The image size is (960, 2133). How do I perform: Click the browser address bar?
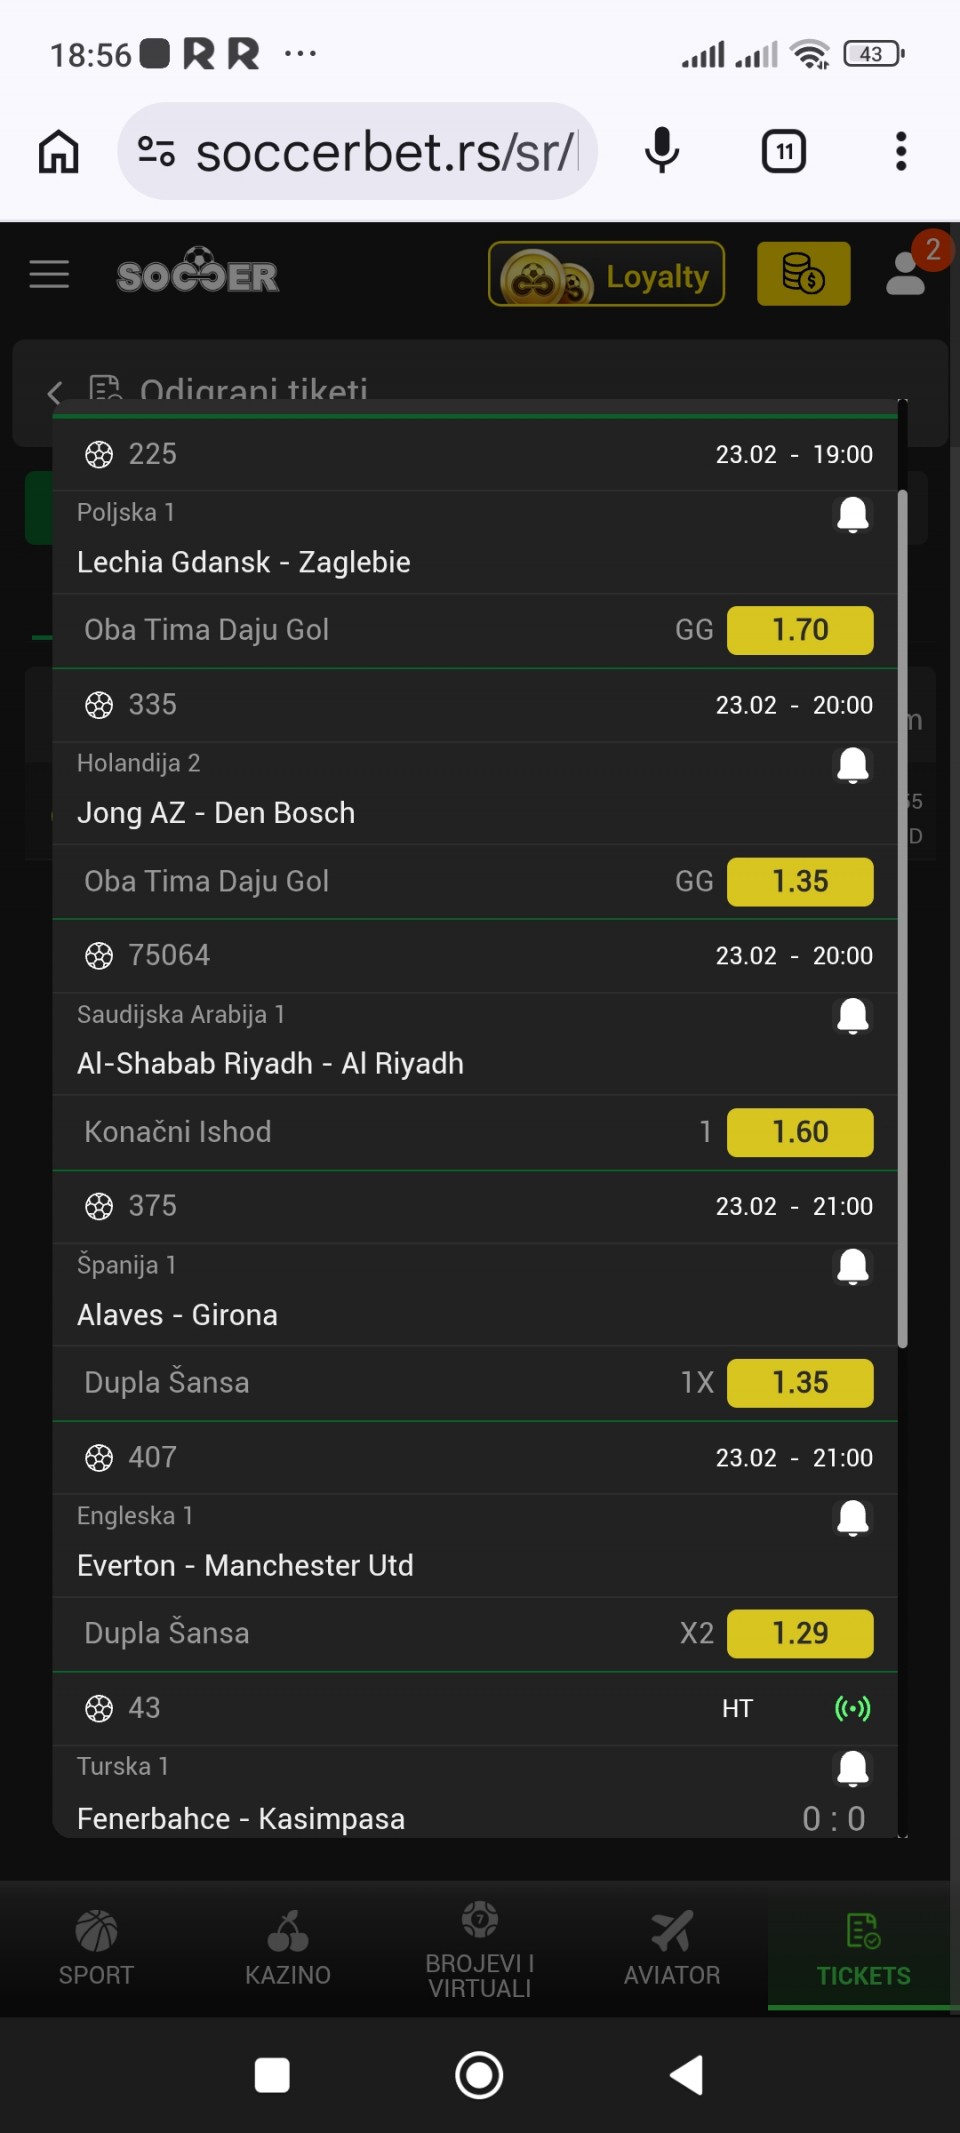(x=385, y=152)
